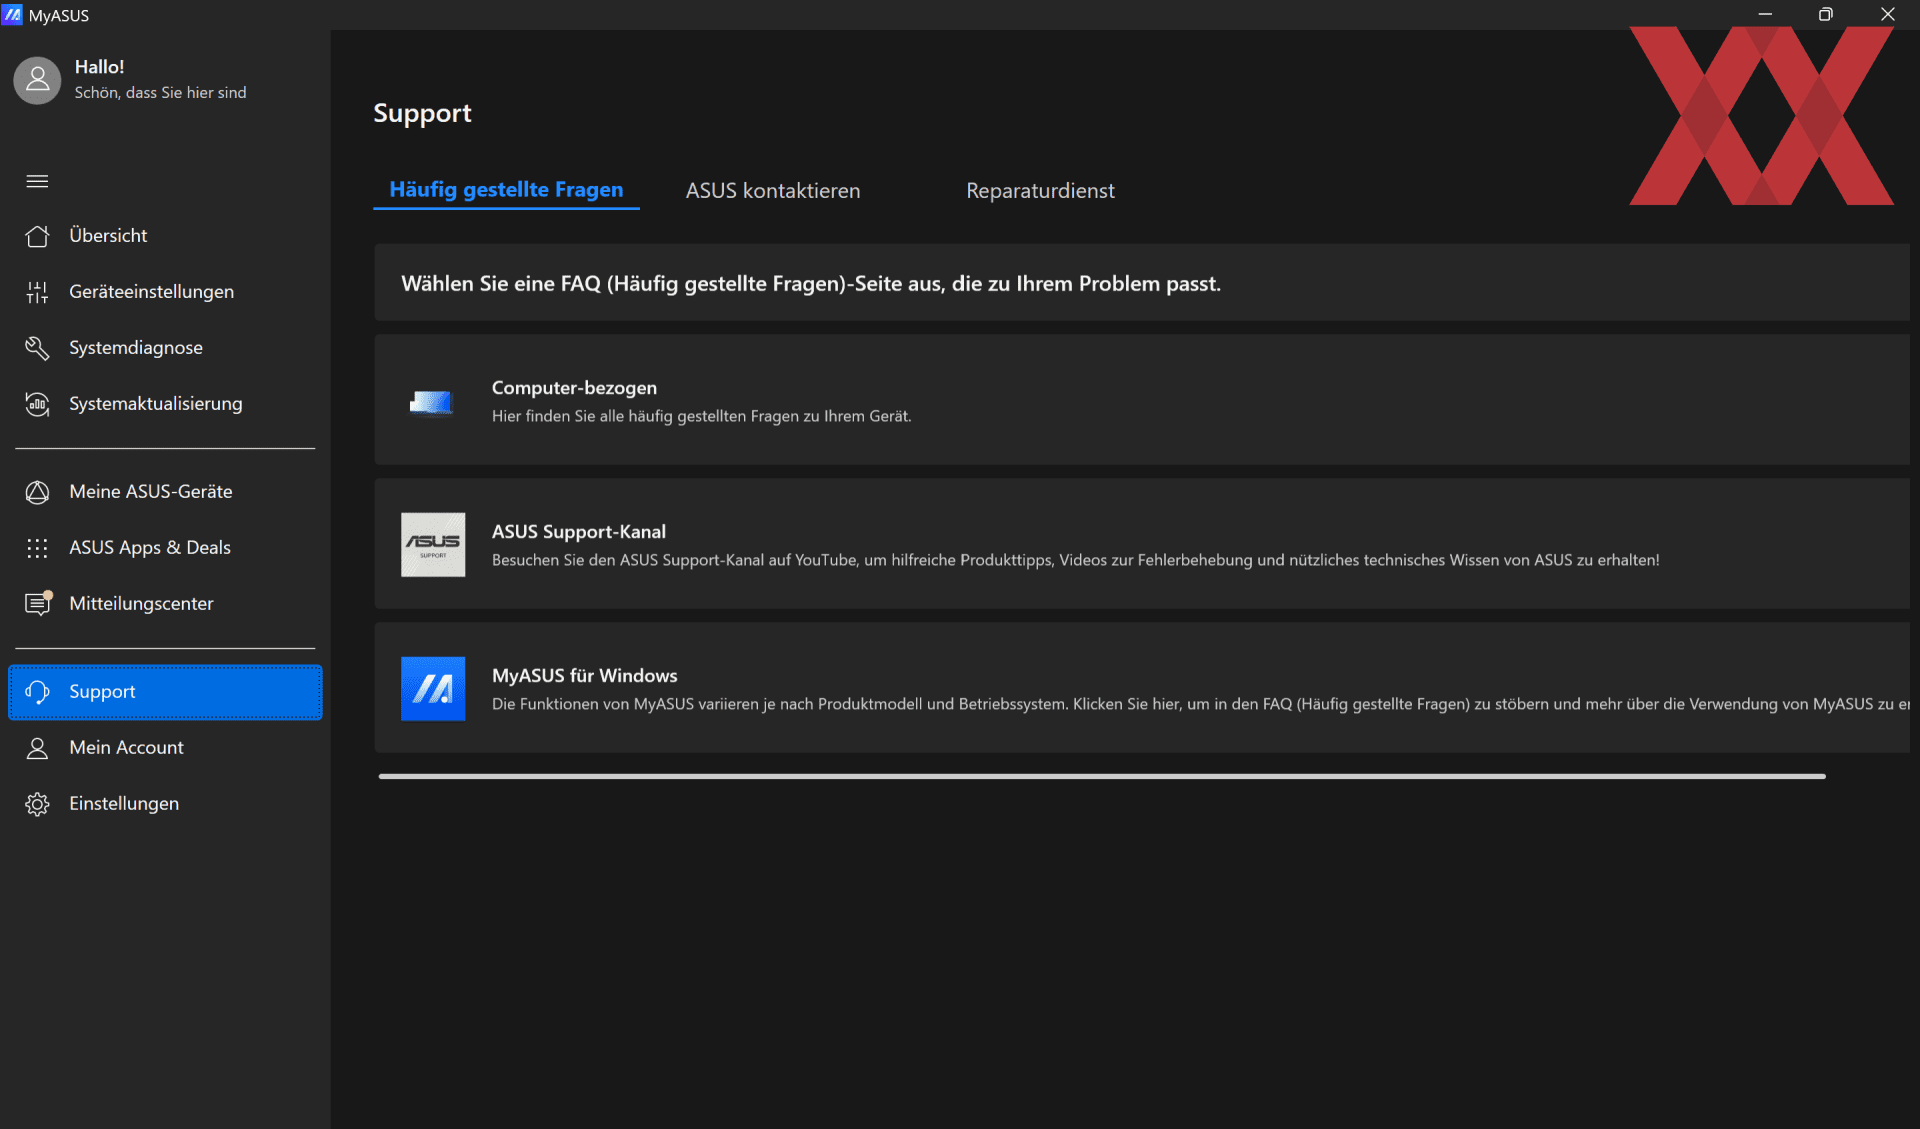Click the Support headset icon
The width and height of the screenshot is (1920, 1129).
coord(37,692)
